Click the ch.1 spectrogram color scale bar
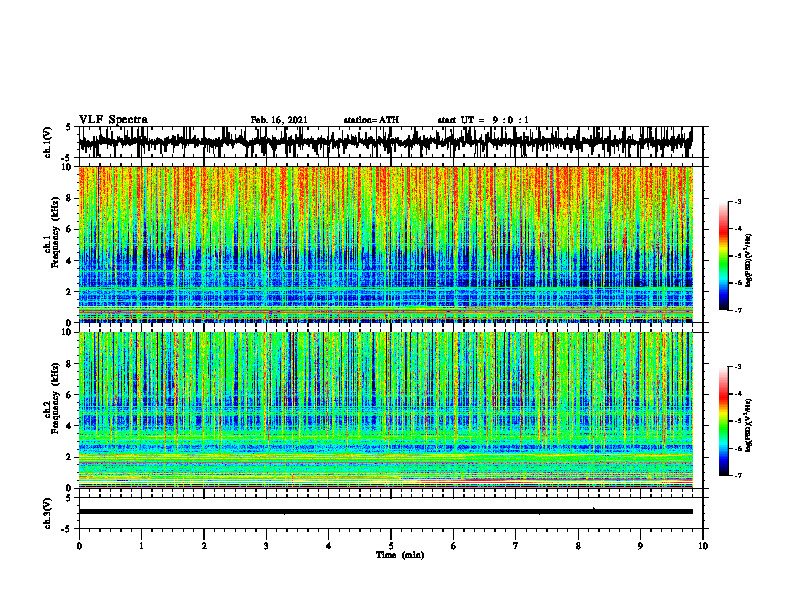The width and height of the screenshot is (792, 612). pos(724,256)
